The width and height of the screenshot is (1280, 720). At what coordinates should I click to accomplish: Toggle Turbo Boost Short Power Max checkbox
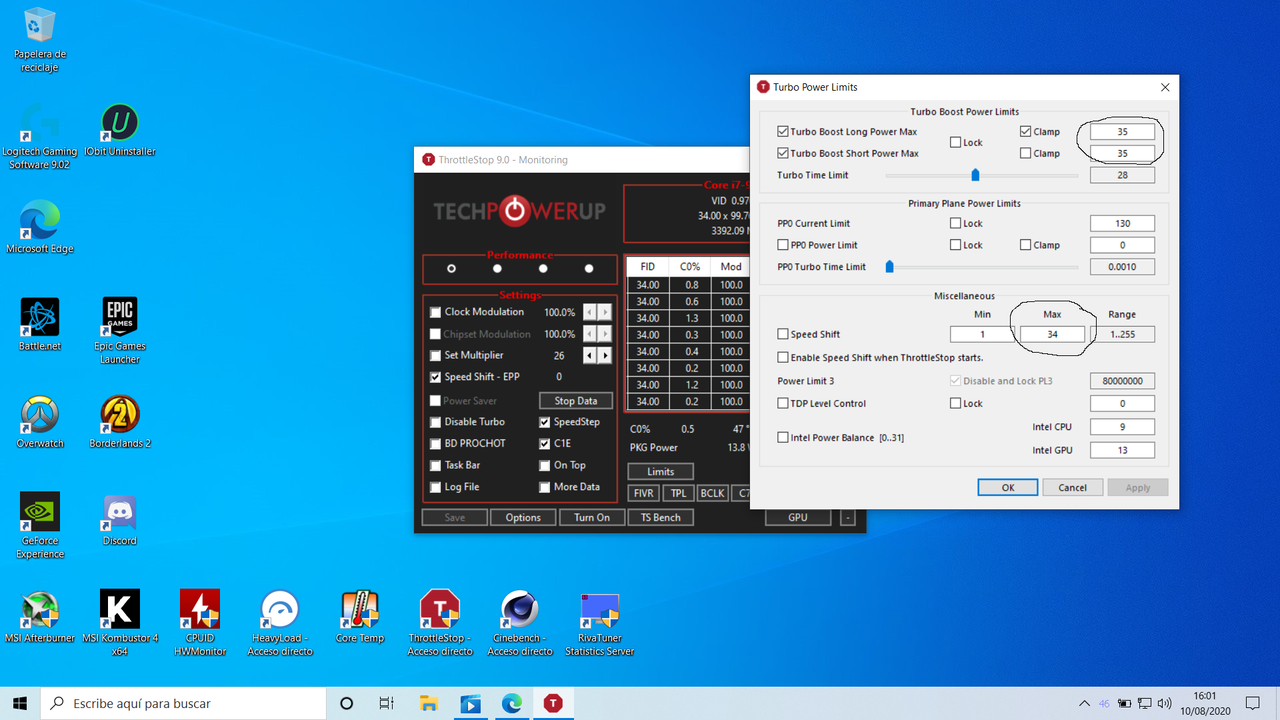(783, 153)
